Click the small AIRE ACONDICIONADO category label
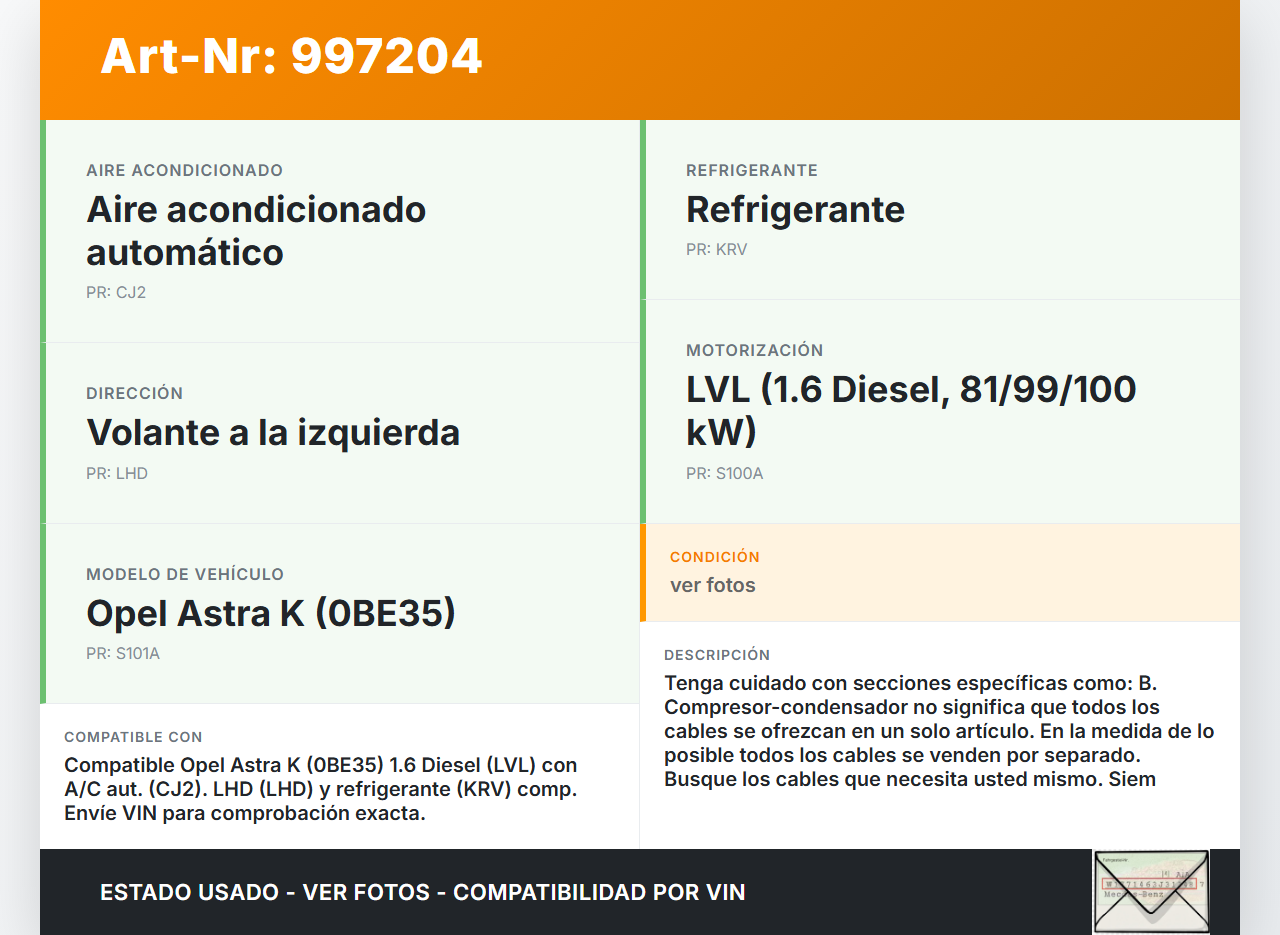 pyautogui.click(x=184, y=171)
